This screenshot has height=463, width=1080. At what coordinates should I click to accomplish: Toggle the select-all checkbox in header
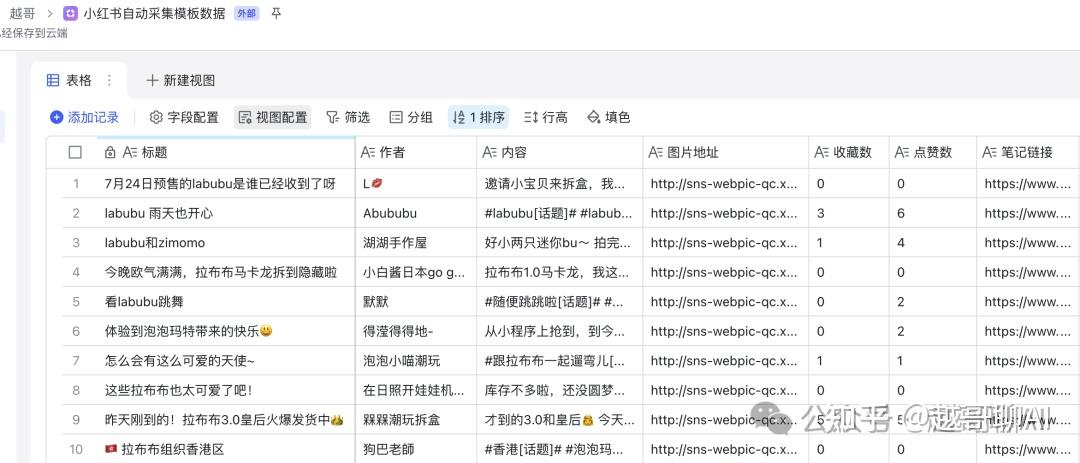75,152
